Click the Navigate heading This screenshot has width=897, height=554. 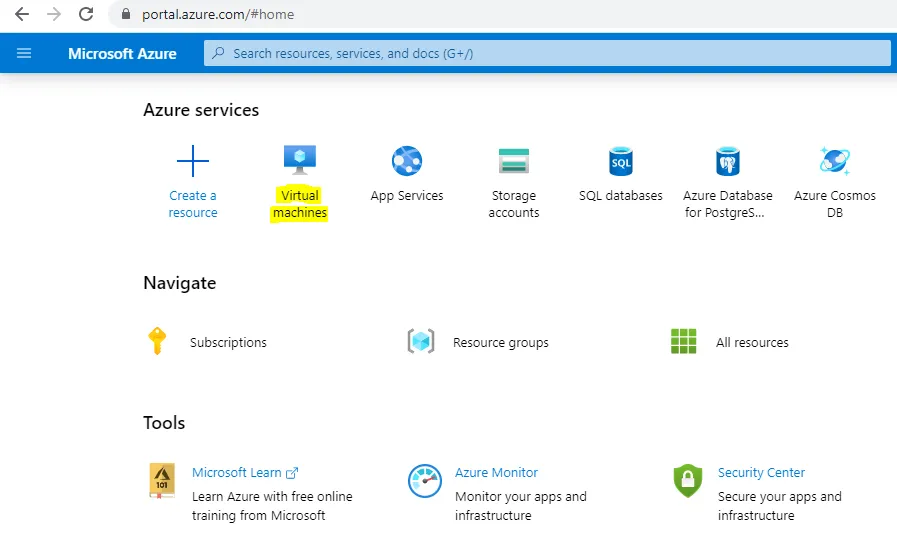click(x=180, y=283)
